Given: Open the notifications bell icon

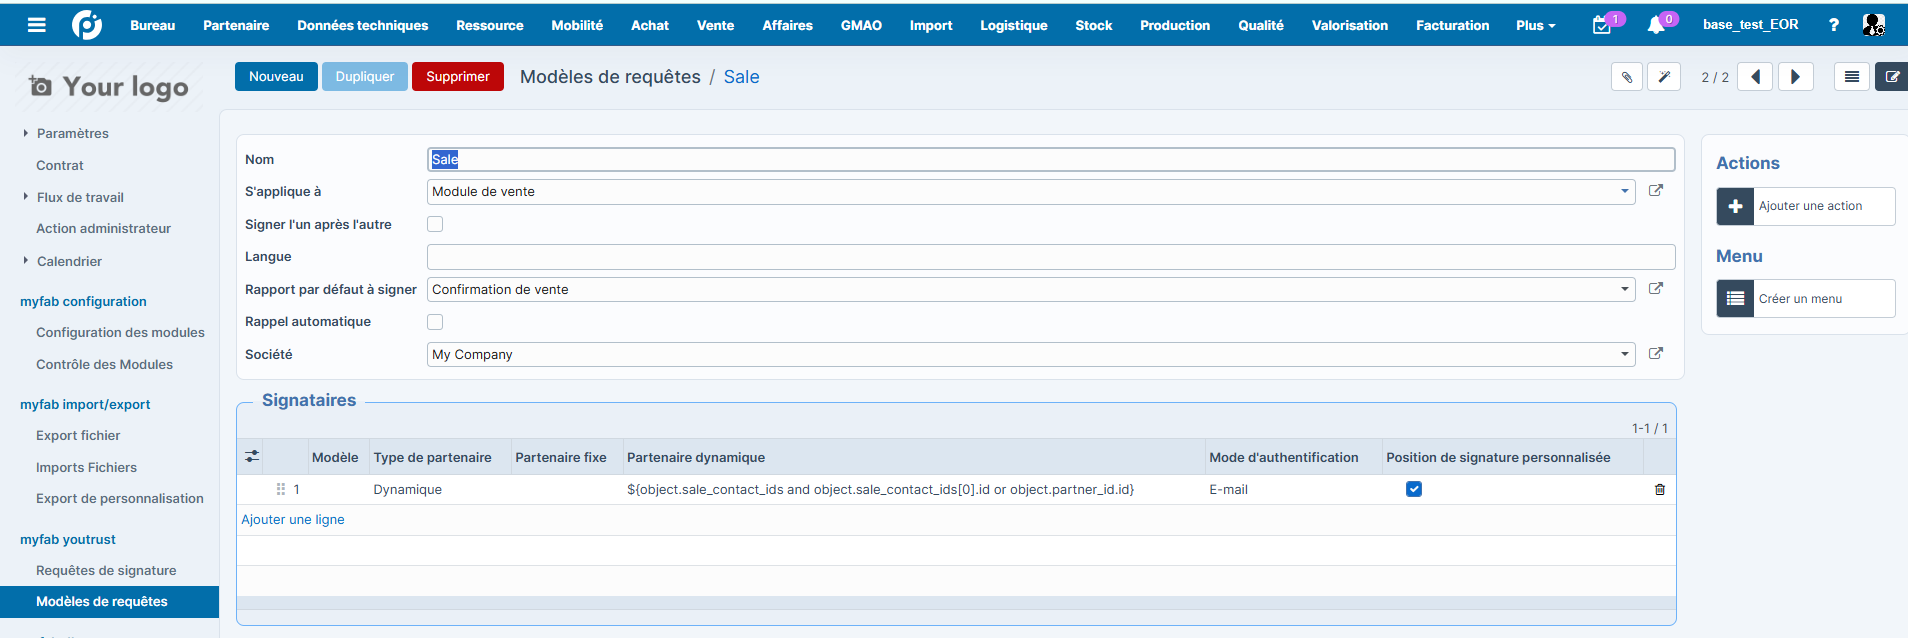Looking at the screenshot, I should pos(1656,25).
